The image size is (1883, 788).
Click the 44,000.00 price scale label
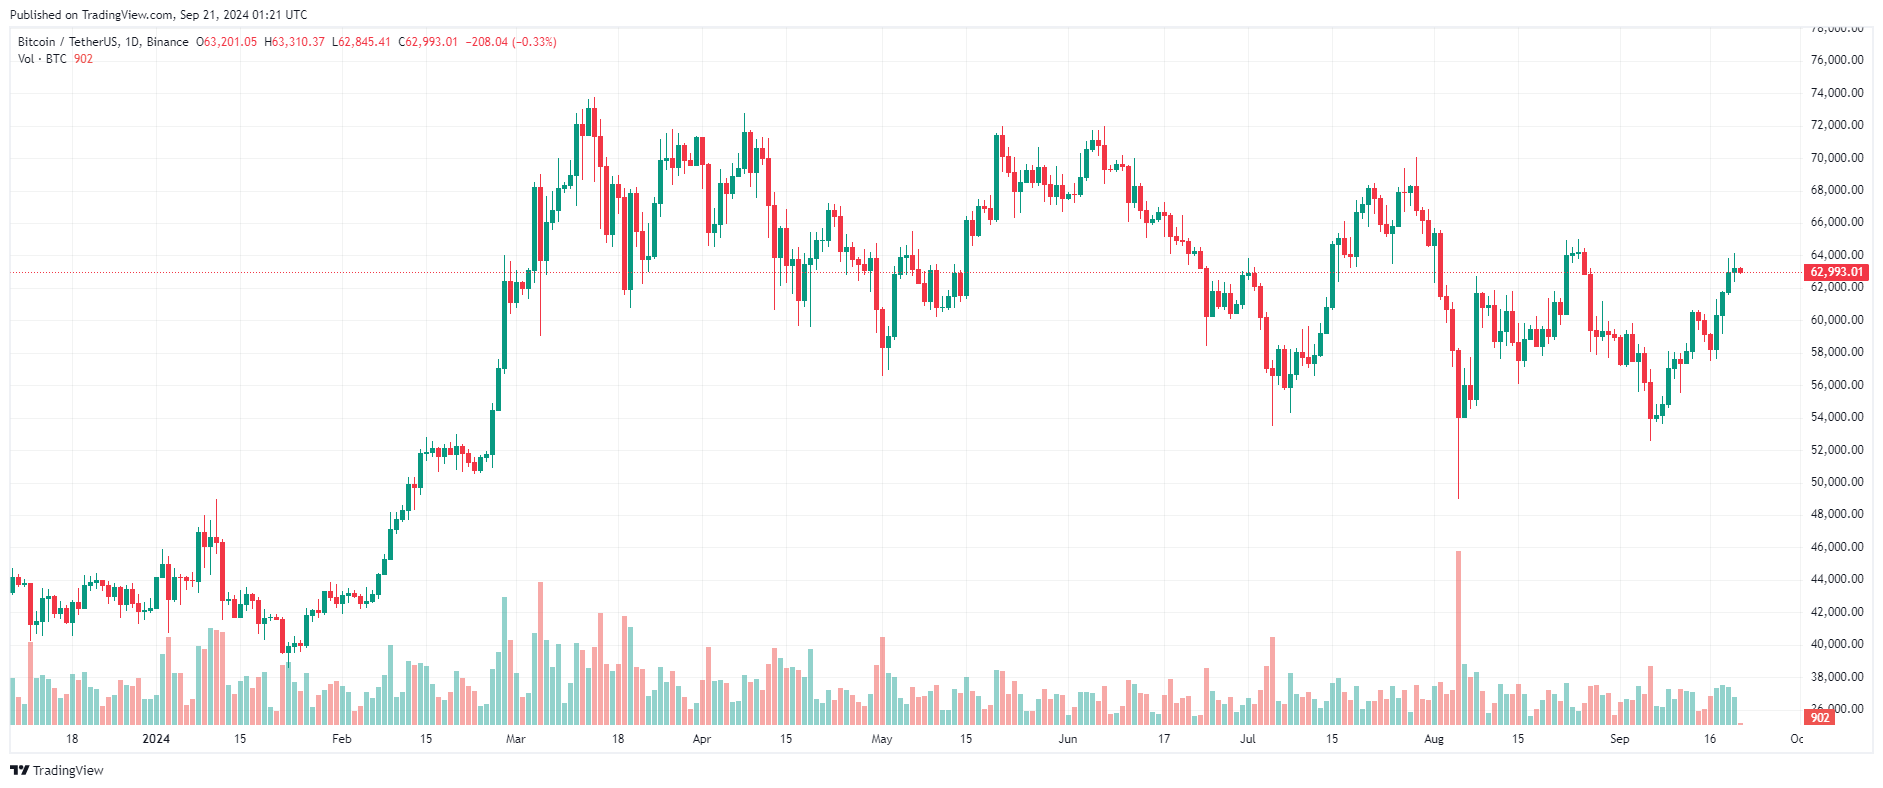tap(1837, 579)
